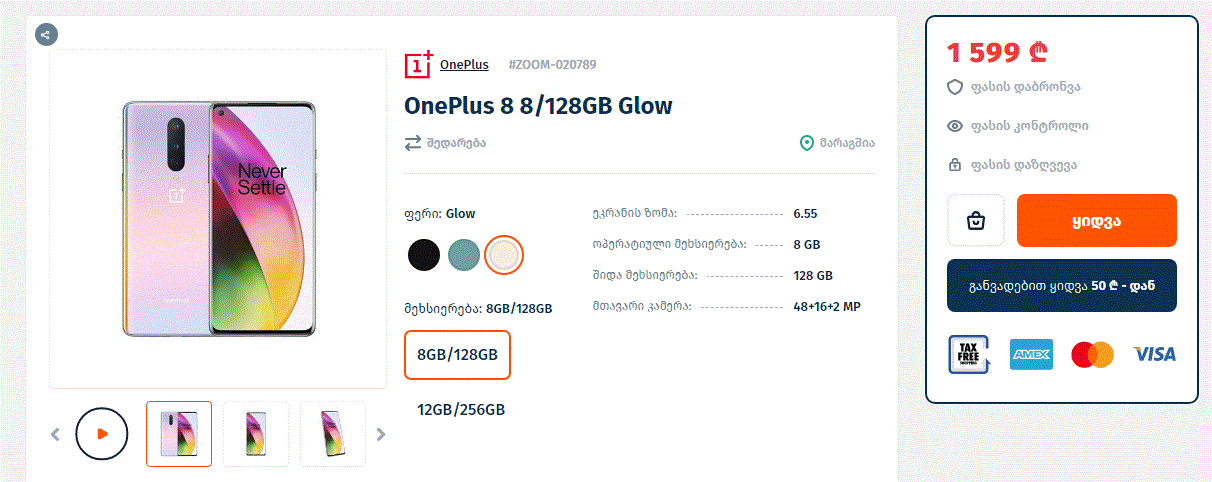Show previous thumbnails with left chevron
This screenshot has width=1212, height=482.
click(x=56, y=434)
